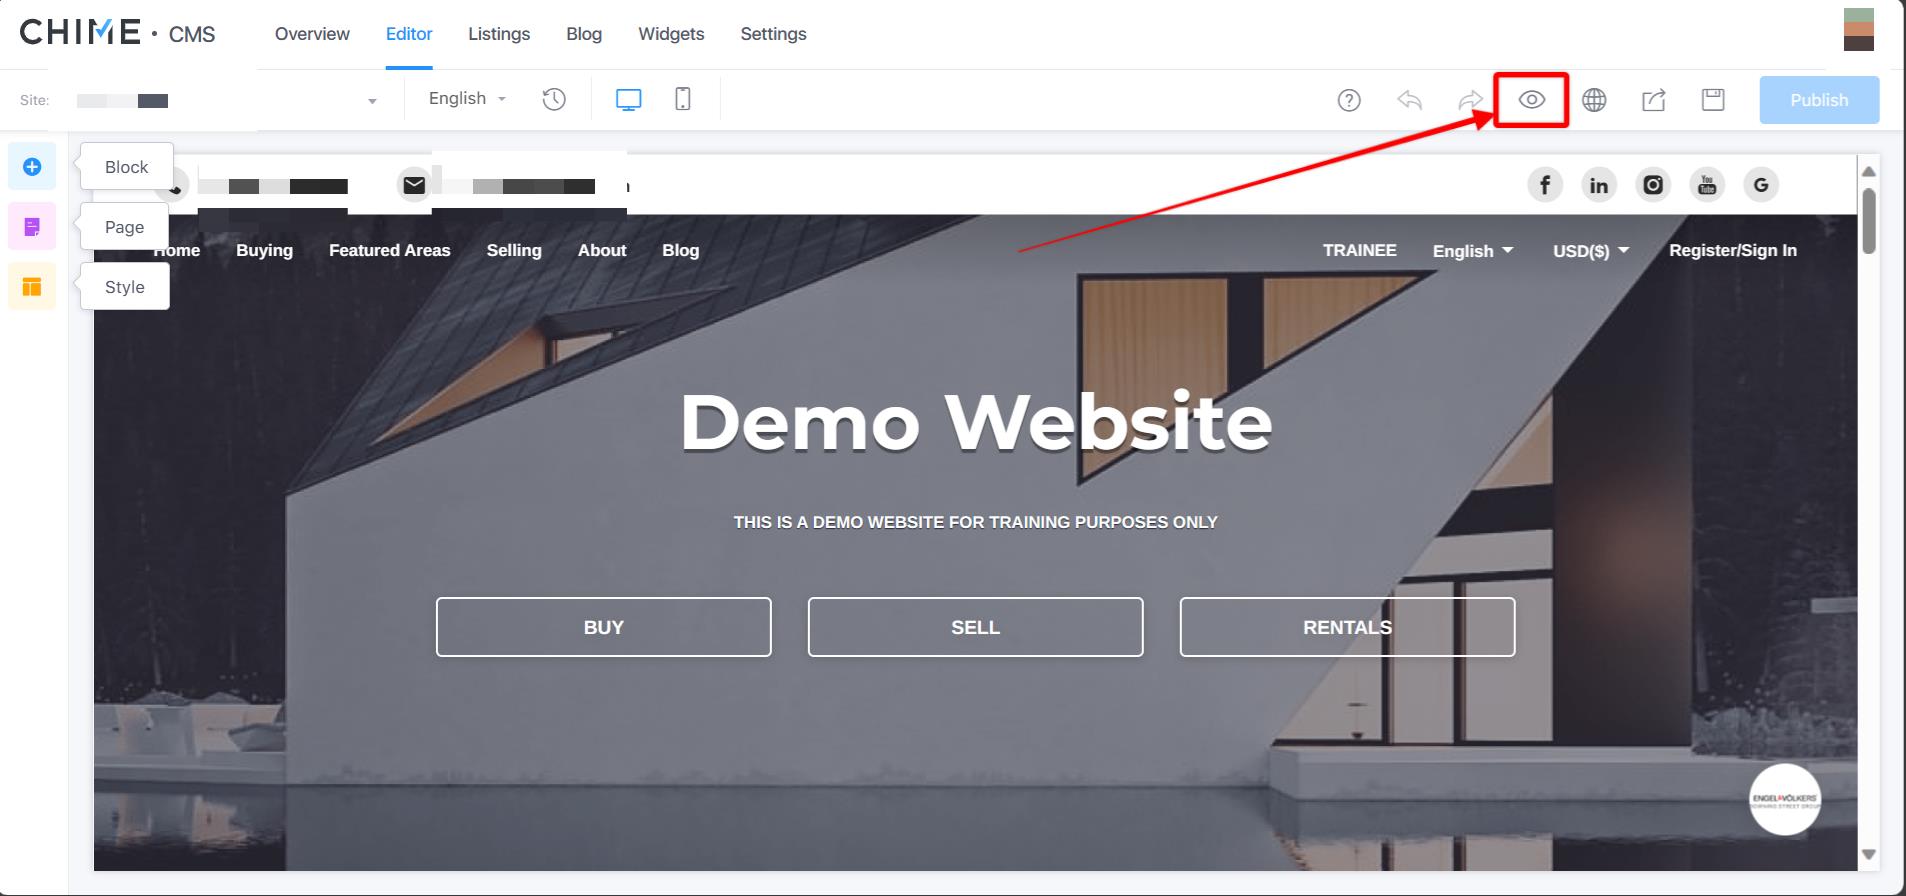This screenshot has width=1906, height=896.
Task: Switch to desktop preview mode
Action: (x=629, y=99)
